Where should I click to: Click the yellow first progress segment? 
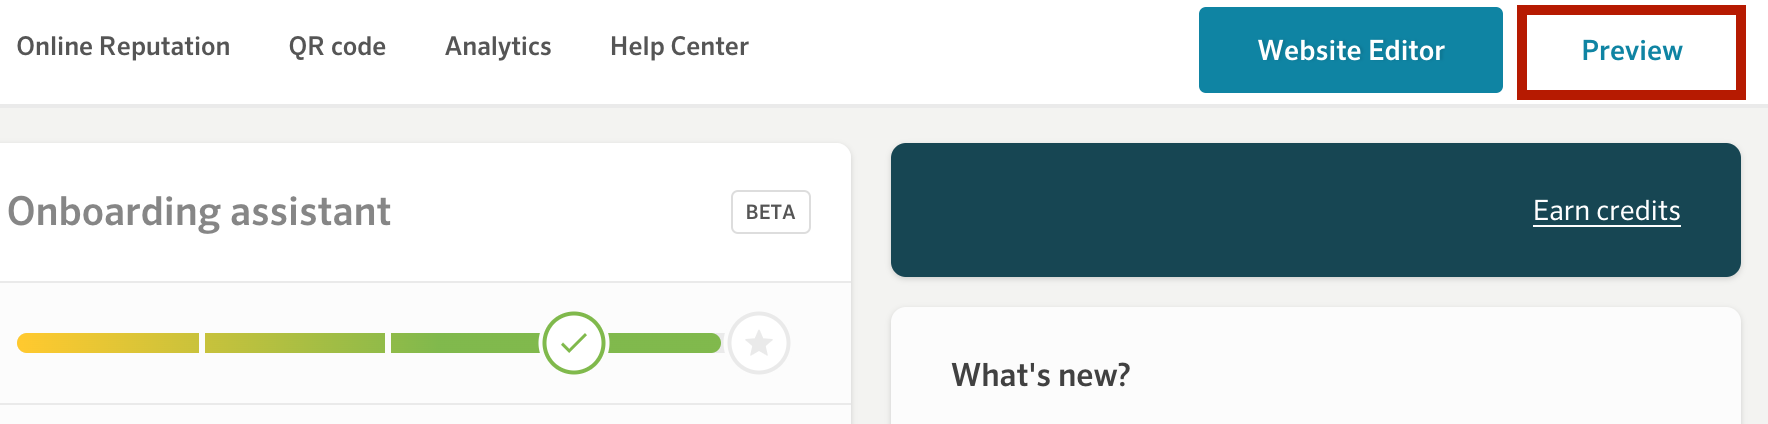[108, 343]
